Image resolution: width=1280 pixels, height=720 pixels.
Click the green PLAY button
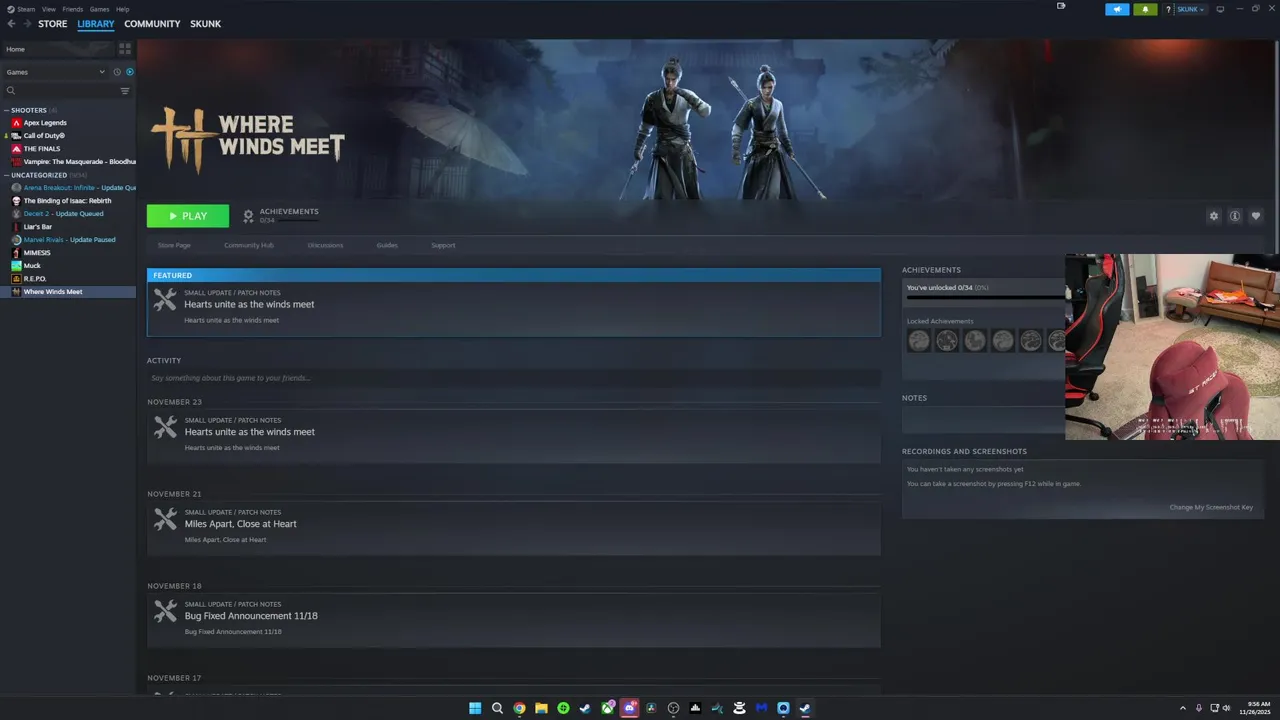pyautogui.click(x=188, y=216)
